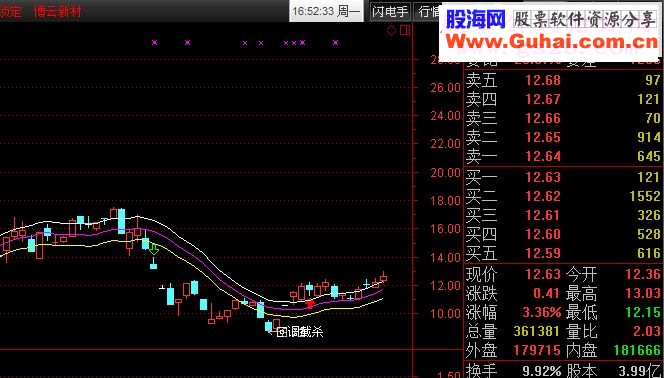Click the red split-window square icon above the chart
Screen dimensions: 664x378
405,30
